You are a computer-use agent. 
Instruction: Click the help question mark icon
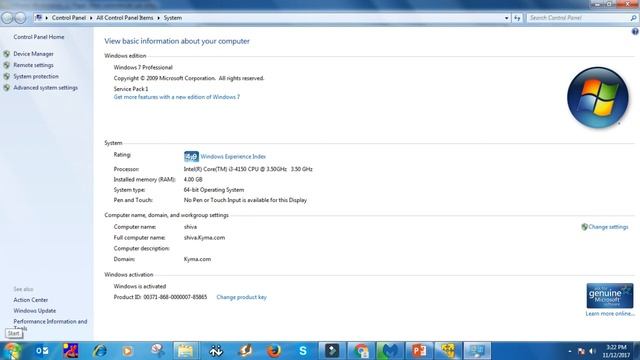(x=635, y=31)
